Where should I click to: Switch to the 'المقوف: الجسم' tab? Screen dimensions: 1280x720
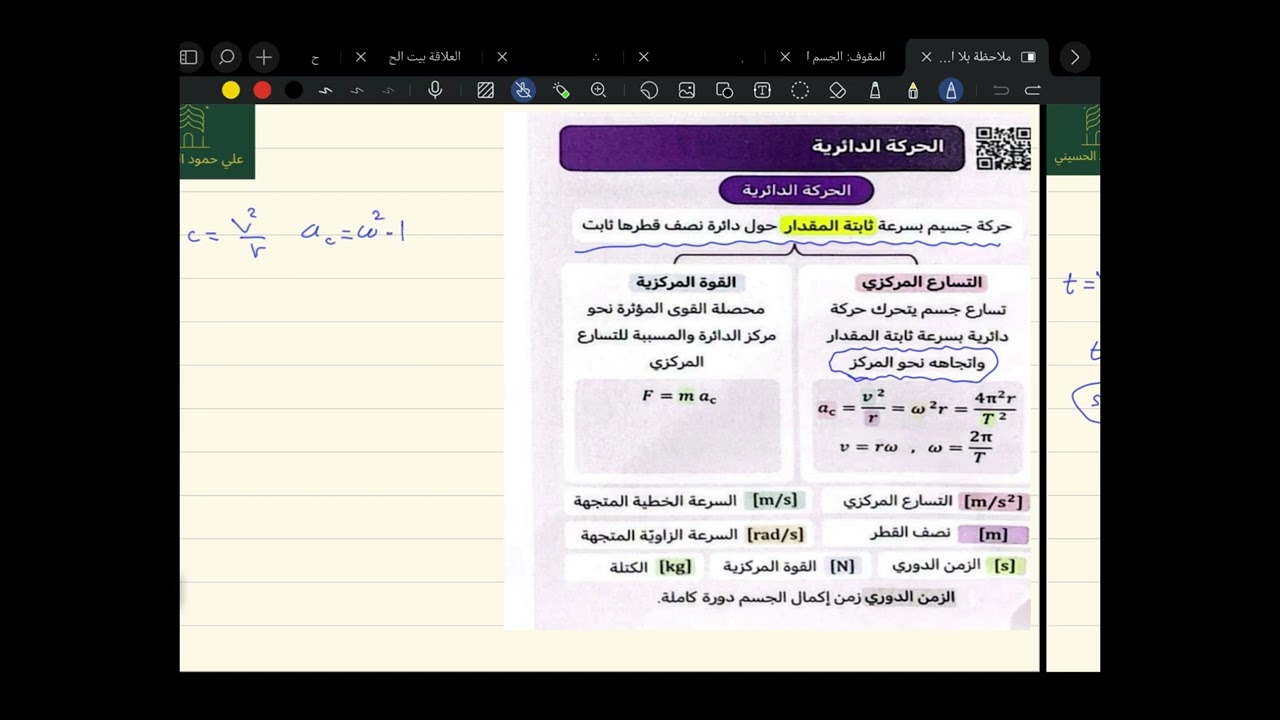coord(846,57)
